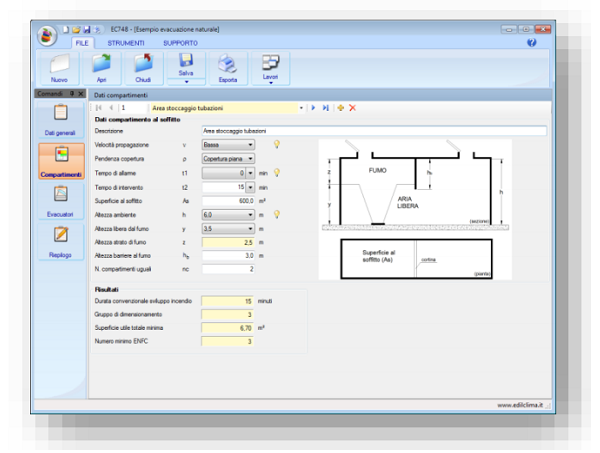Click the Apri folder icon
The image size is (600, 453).
click(x=101, y=65)
